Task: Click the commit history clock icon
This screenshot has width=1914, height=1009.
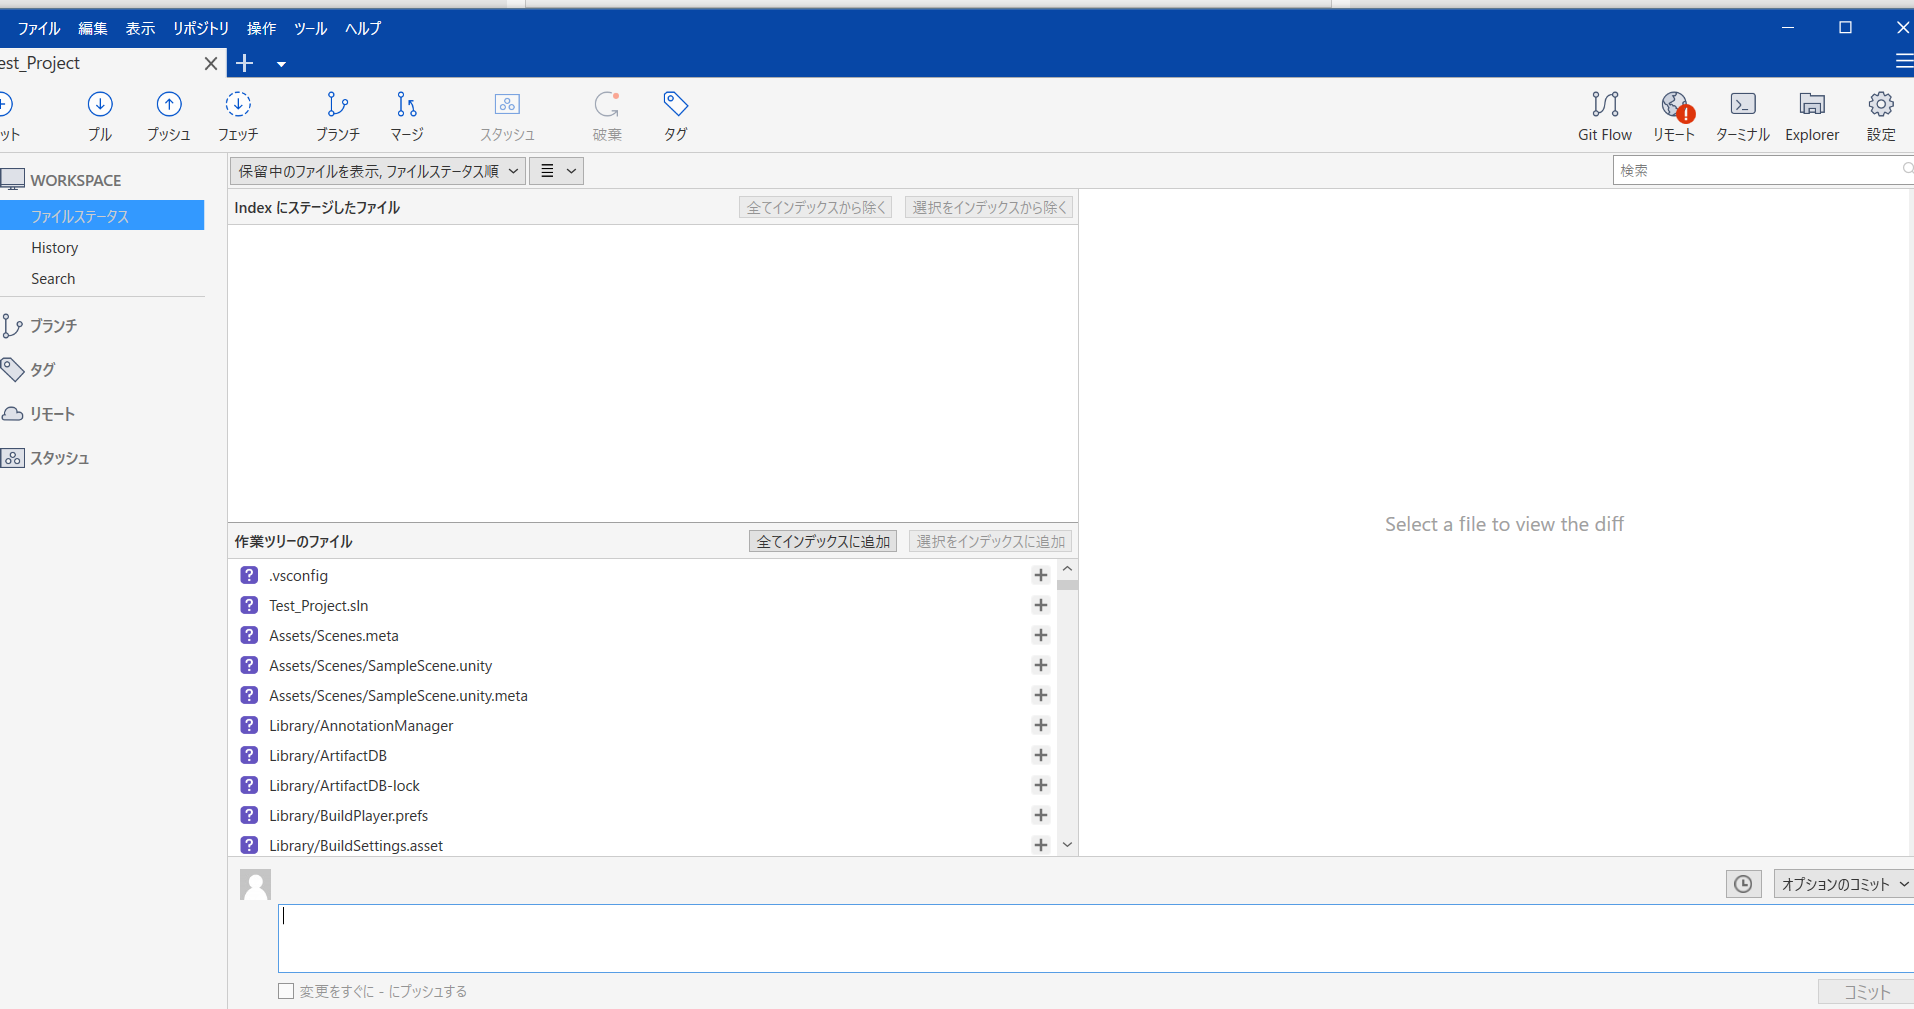Action: point(1743,884)
